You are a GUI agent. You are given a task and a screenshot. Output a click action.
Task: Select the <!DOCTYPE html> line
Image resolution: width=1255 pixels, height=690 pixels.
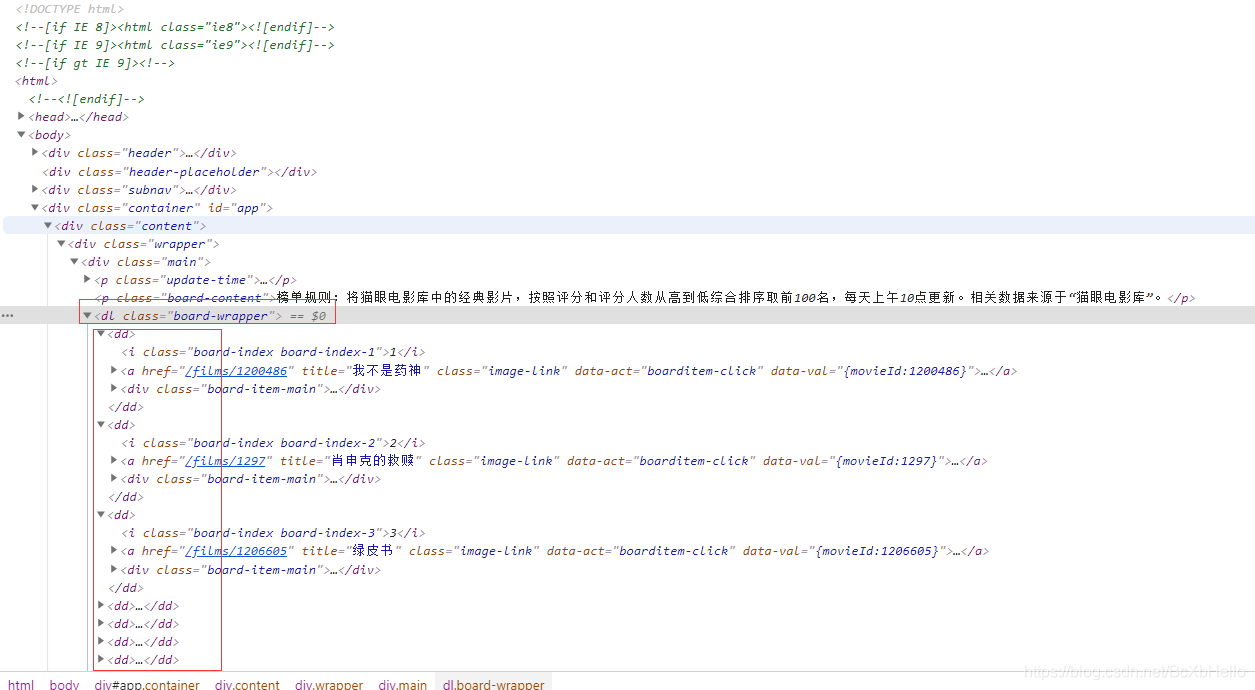(70, 9)
